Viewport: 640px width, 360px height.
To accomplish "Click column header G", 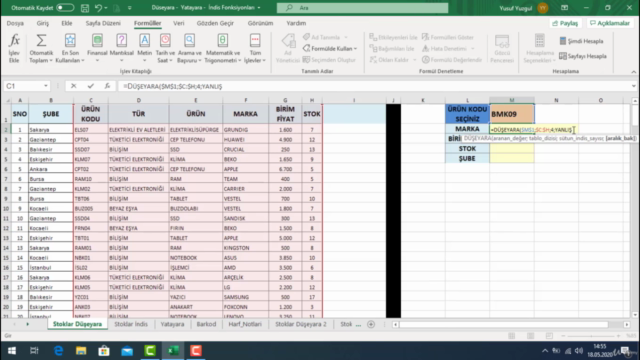I will (285, 100).
